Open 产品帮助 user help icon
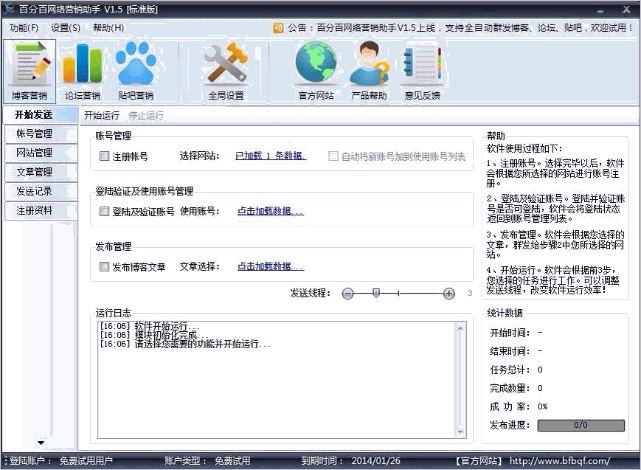Viewport: 641px width, 470px height. (x=369, y=71)
